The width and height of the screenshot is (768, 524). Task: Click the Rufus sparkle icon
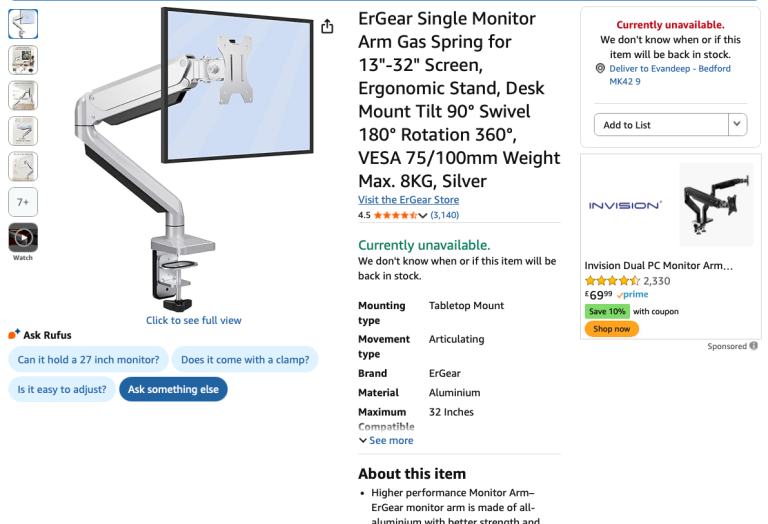pyautogui.click(x=14, y=334)
